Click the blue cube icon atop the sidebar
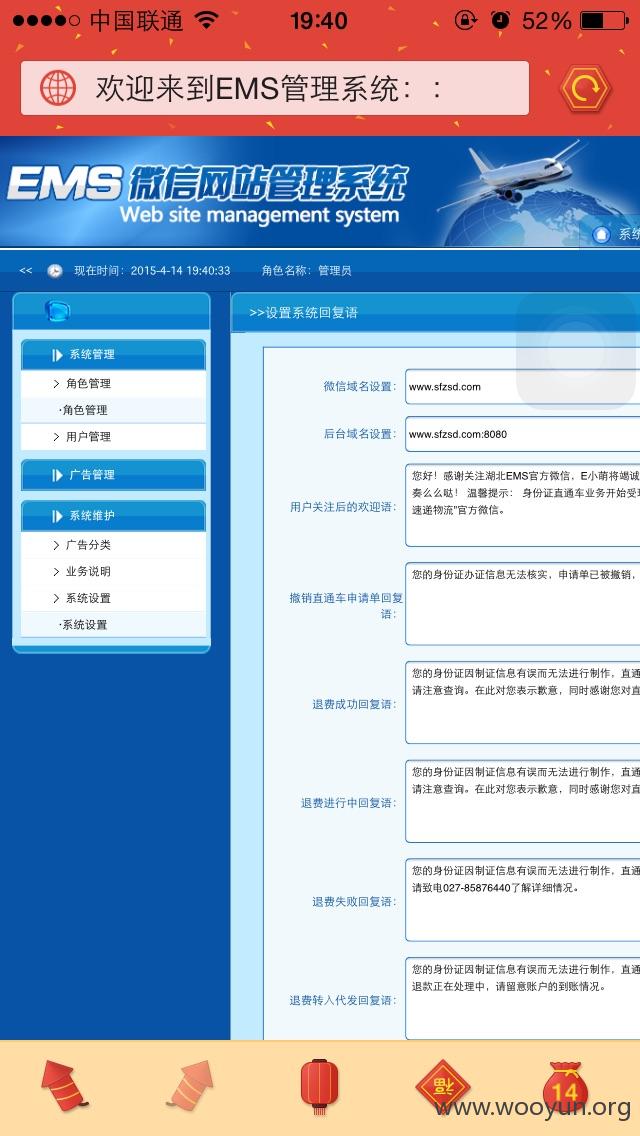The width and height of the screenshot is (640, 1136). tap(57, 312)
